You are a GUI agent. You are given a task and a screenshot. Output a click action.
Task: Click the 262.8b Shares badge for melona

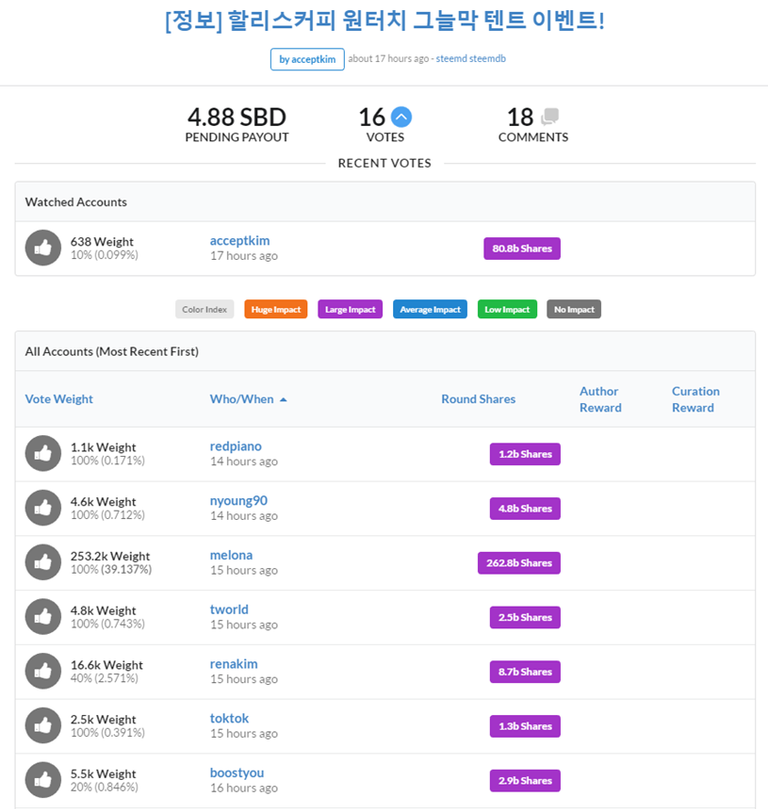pos(519,563)
